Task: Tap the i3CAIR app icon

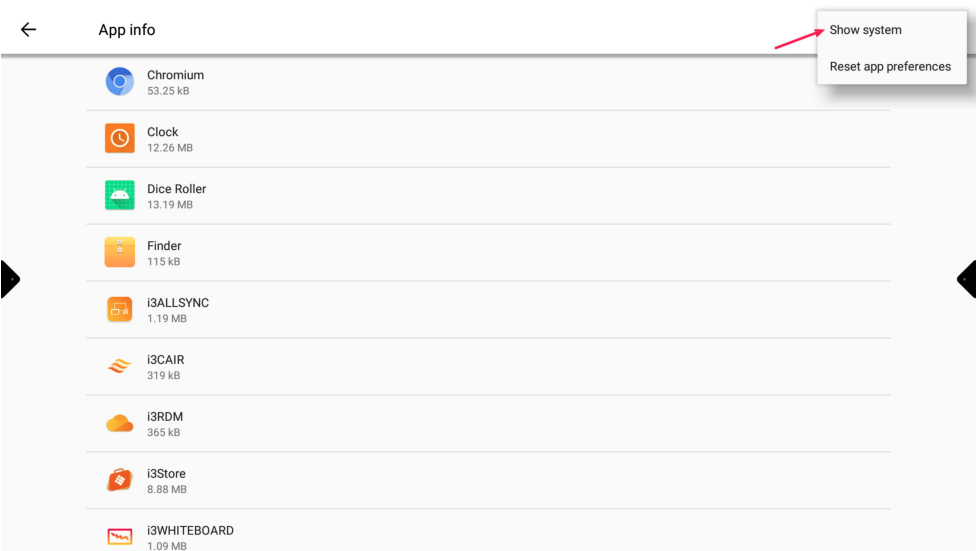Action: pyautogui.click(x=120, y=367)
